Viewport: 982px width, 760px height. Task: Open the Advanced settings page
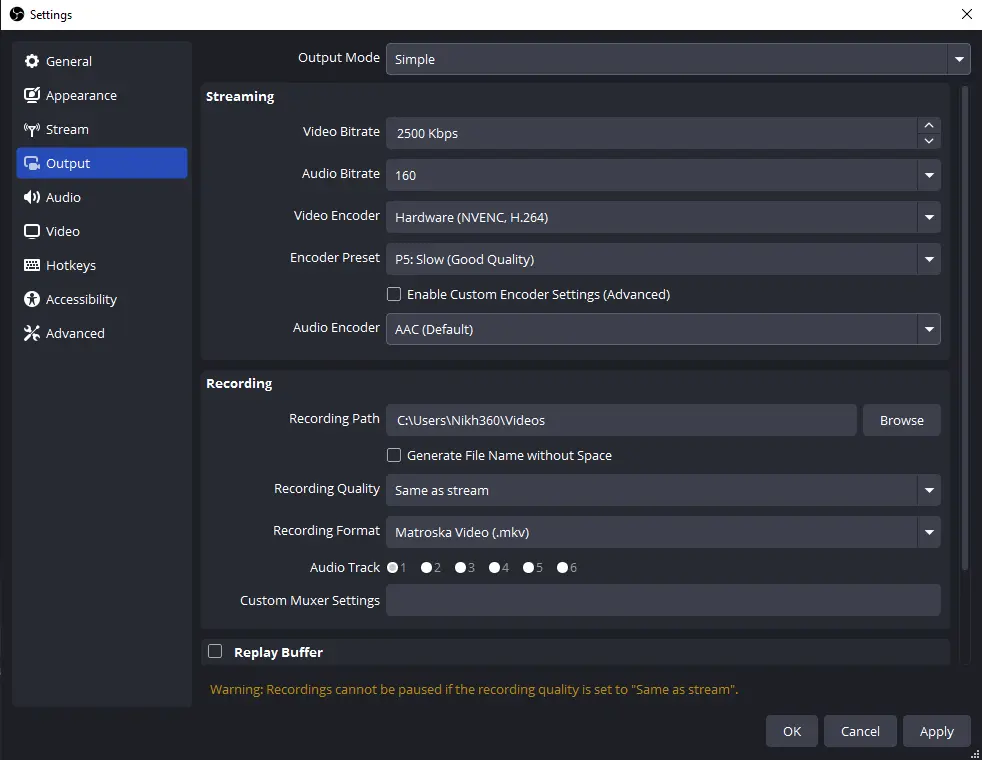(x=101, y=333)
